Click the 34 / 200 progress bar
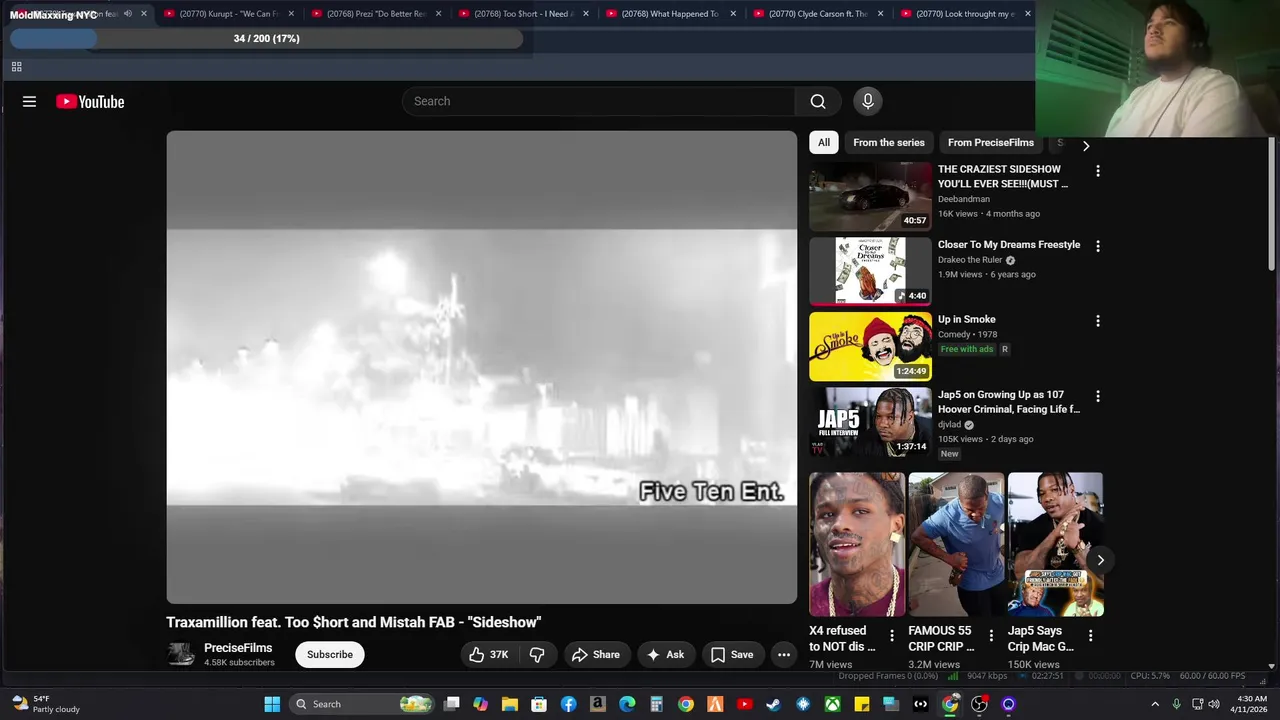The height and width of the screenshot is (720, 1280). tap(266, 38)
